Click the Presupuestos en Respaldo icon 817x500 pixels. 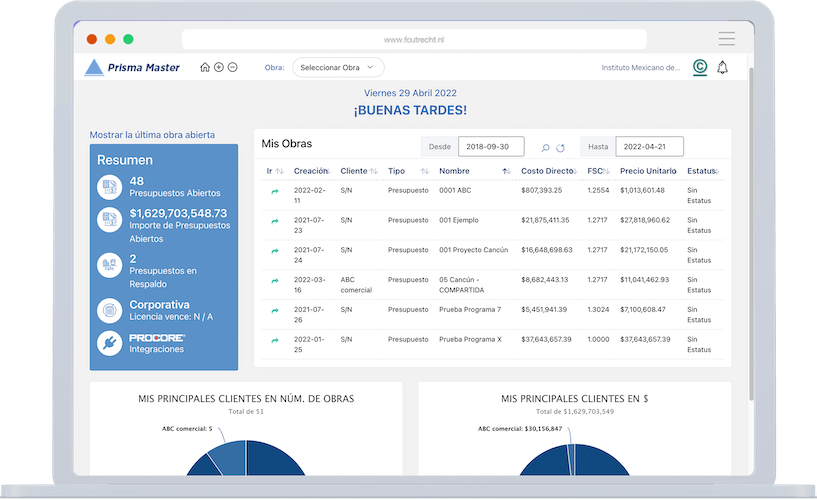pyautogui.click(x=109, y=265)
